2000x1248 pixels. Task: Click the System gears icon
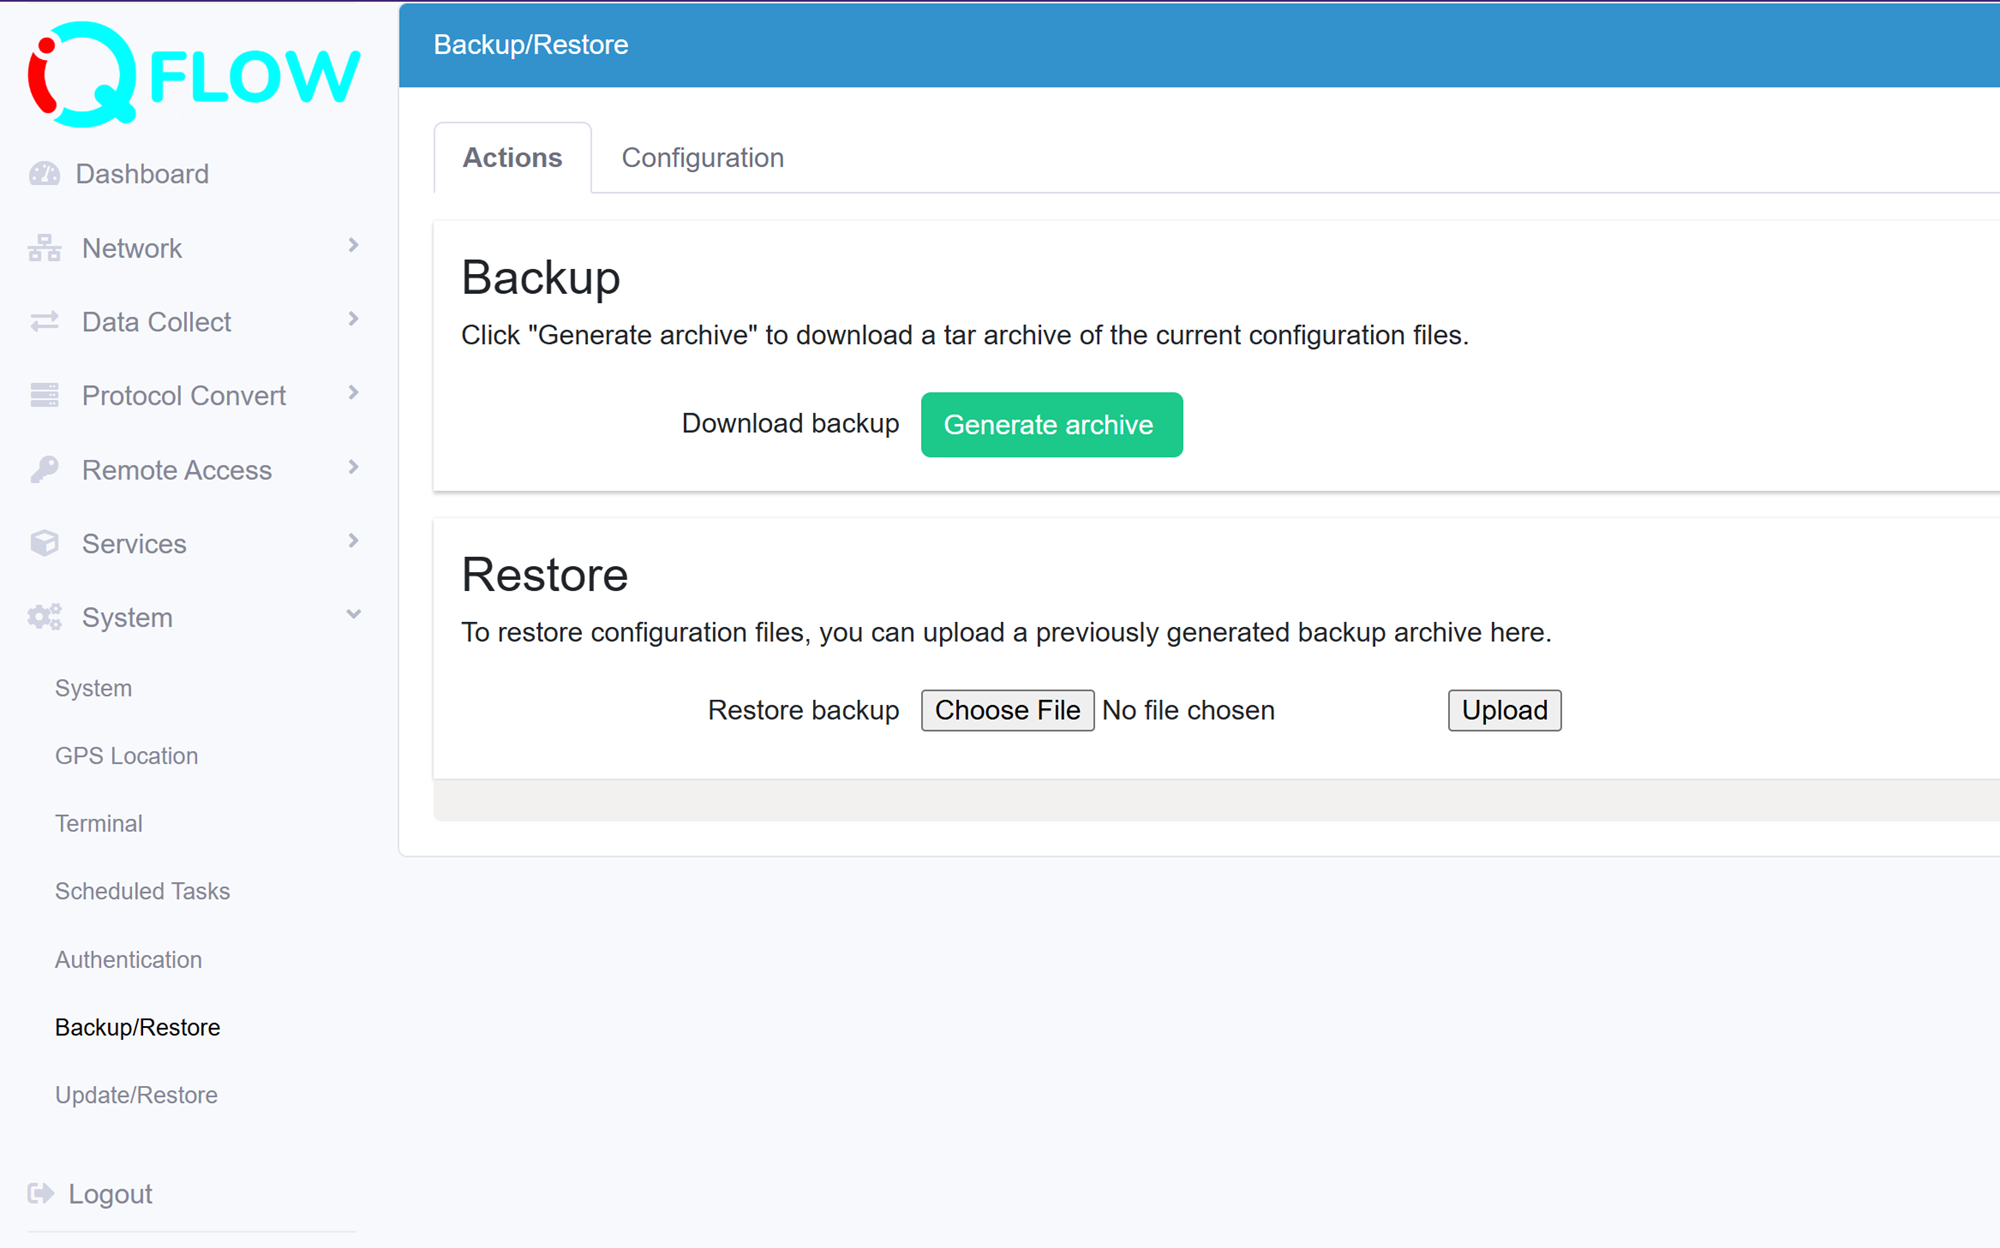[x=44, y=617]
